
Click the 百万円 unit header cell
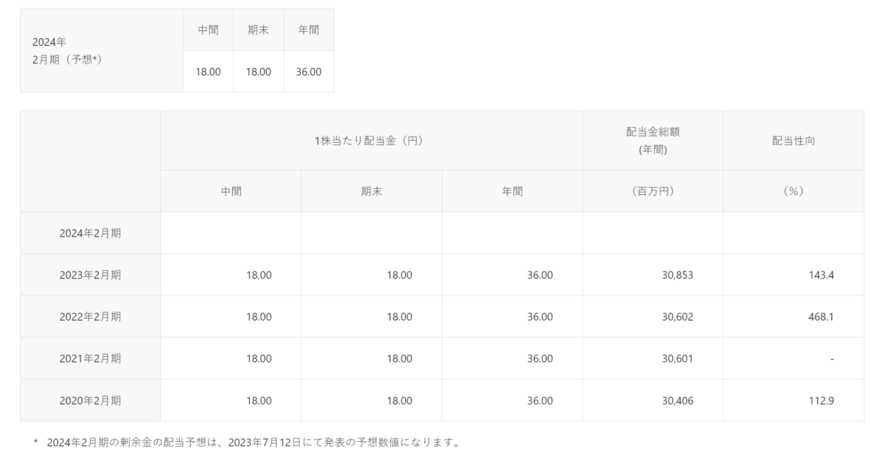click(x=652, y=190)
